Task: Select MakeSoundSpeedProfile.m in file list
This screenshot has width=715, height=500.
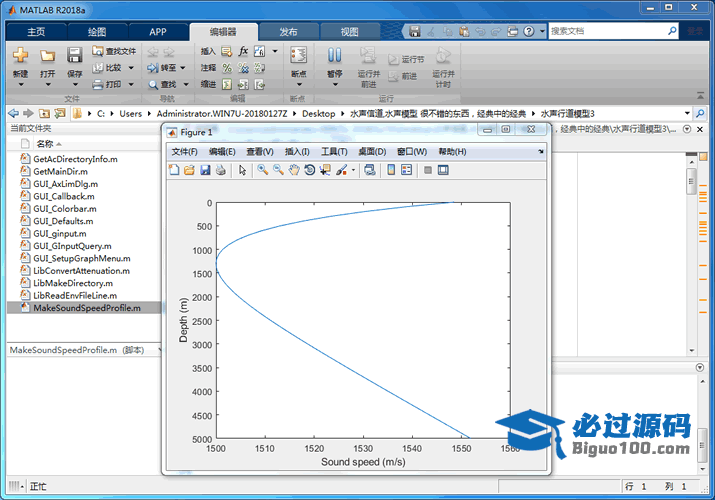Action: (x=84, y=308)
